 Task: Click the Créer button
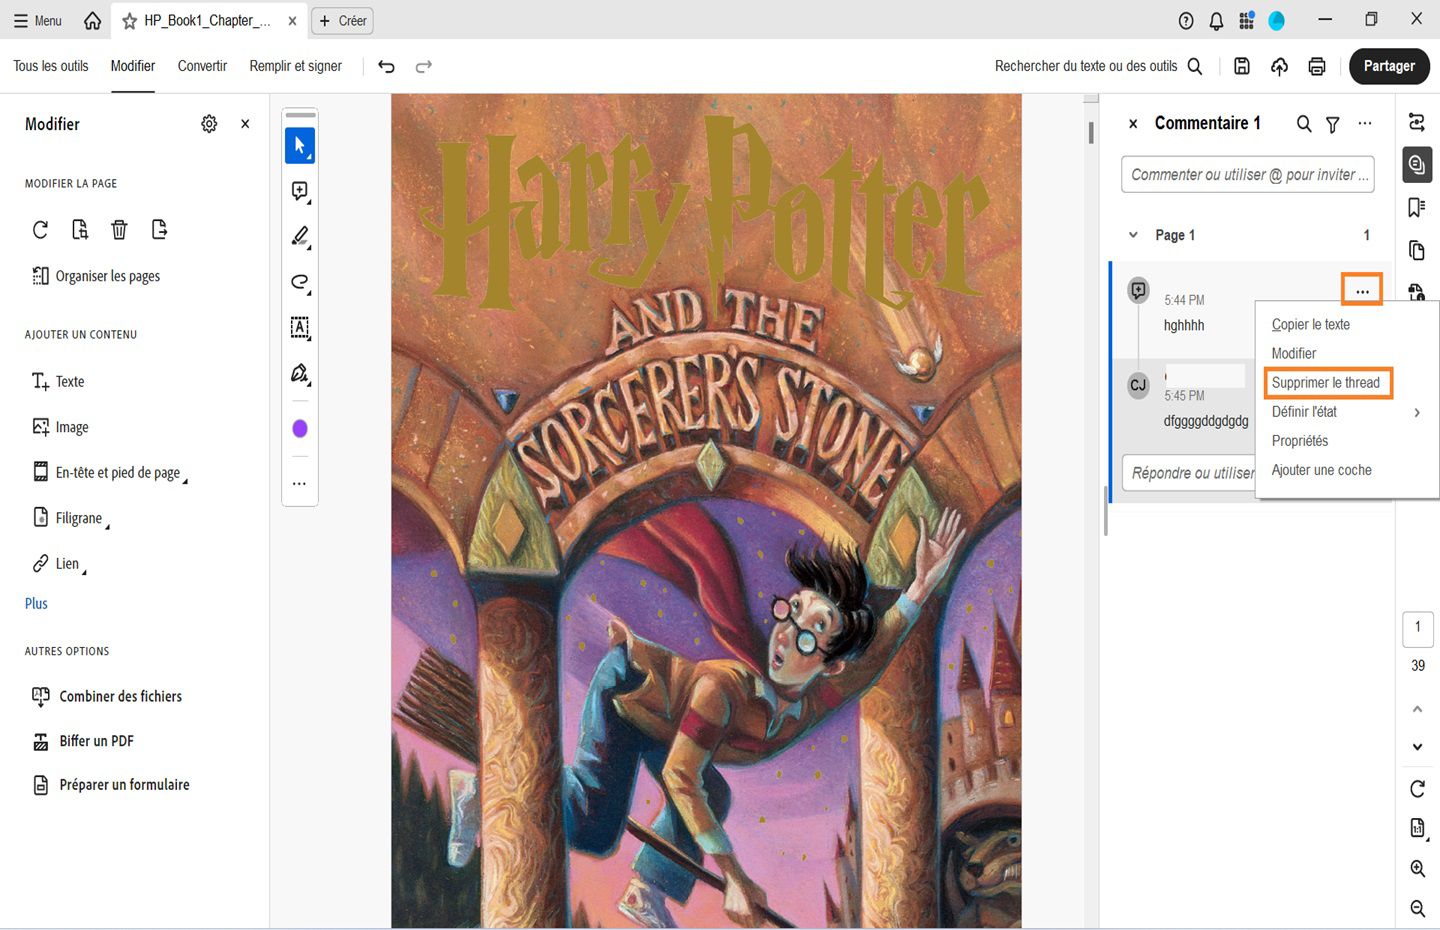342,20
